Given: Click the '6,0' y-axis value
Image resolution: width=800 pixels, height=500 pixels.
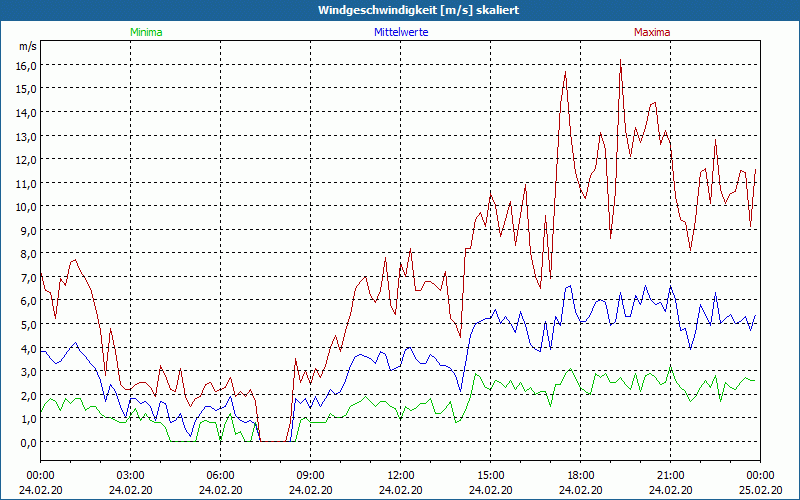Looking at the screenshot, I should tap(29, 301).
